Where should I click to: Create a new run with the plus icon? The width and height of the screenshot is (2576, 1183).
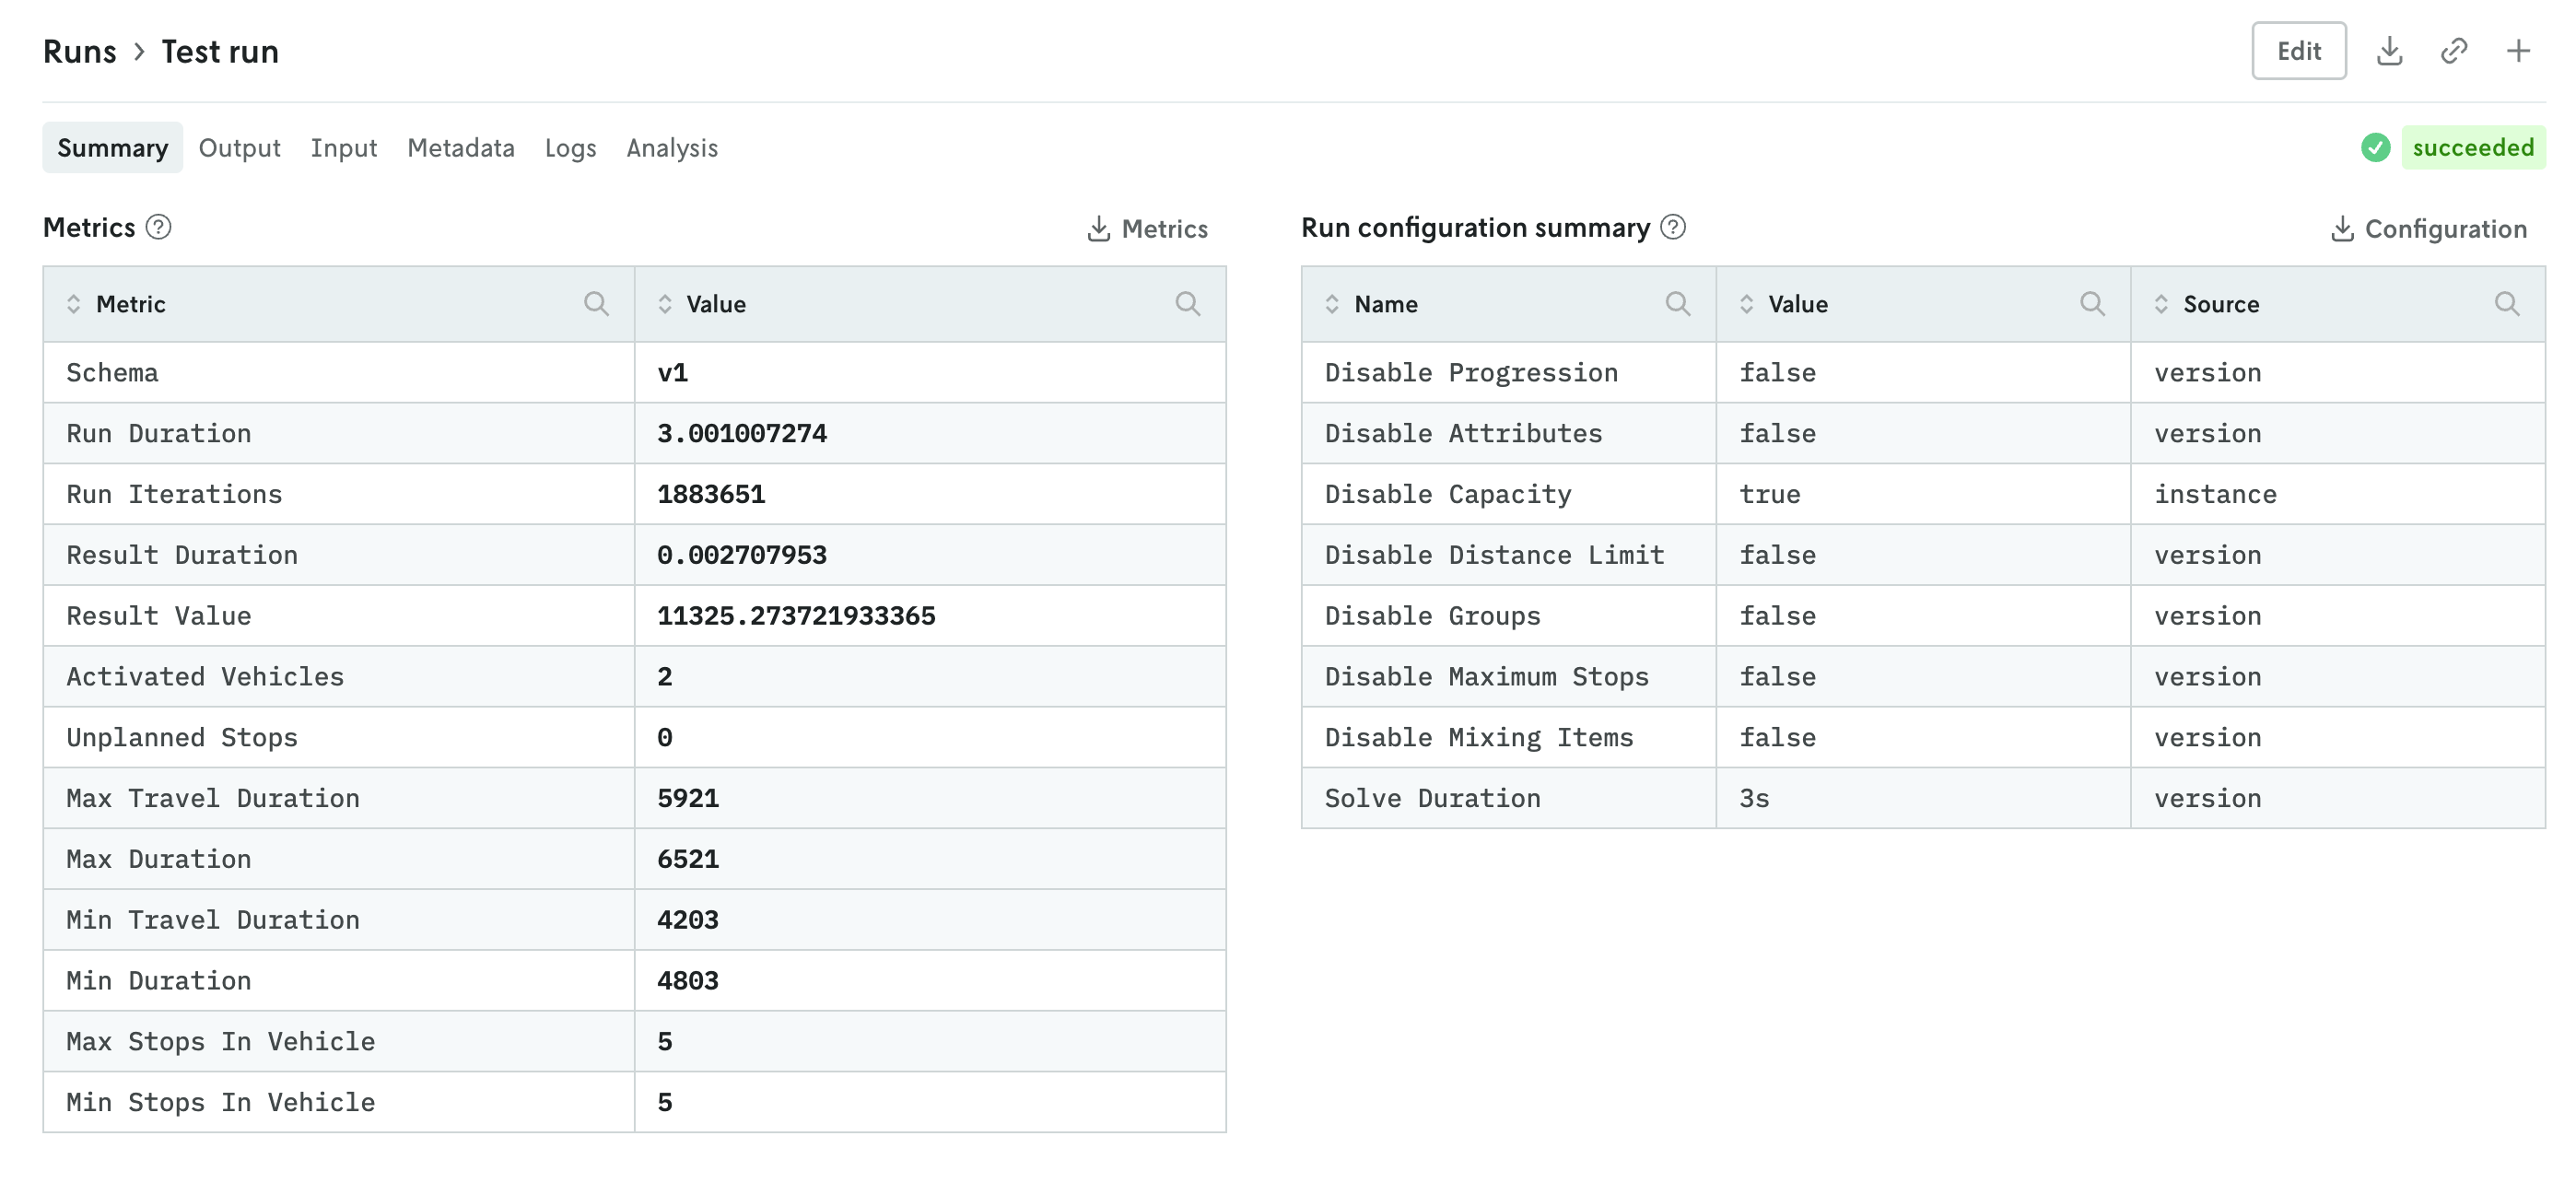pos(2518,50)
